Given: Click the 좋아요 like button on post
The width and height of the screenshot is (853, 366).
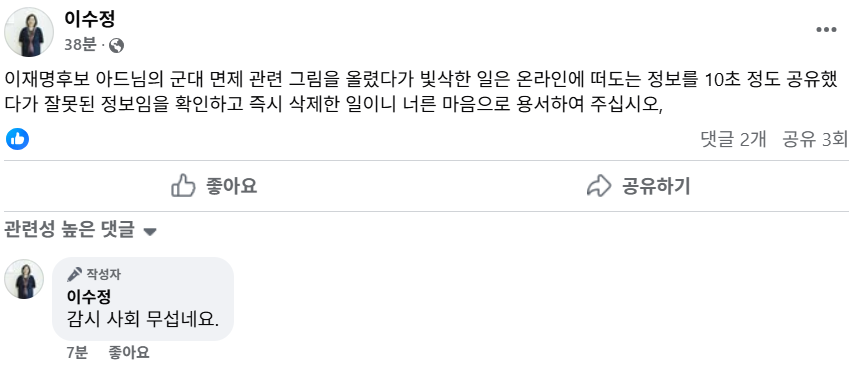Looking at the screenshot, I should click(x=214, y=186).
